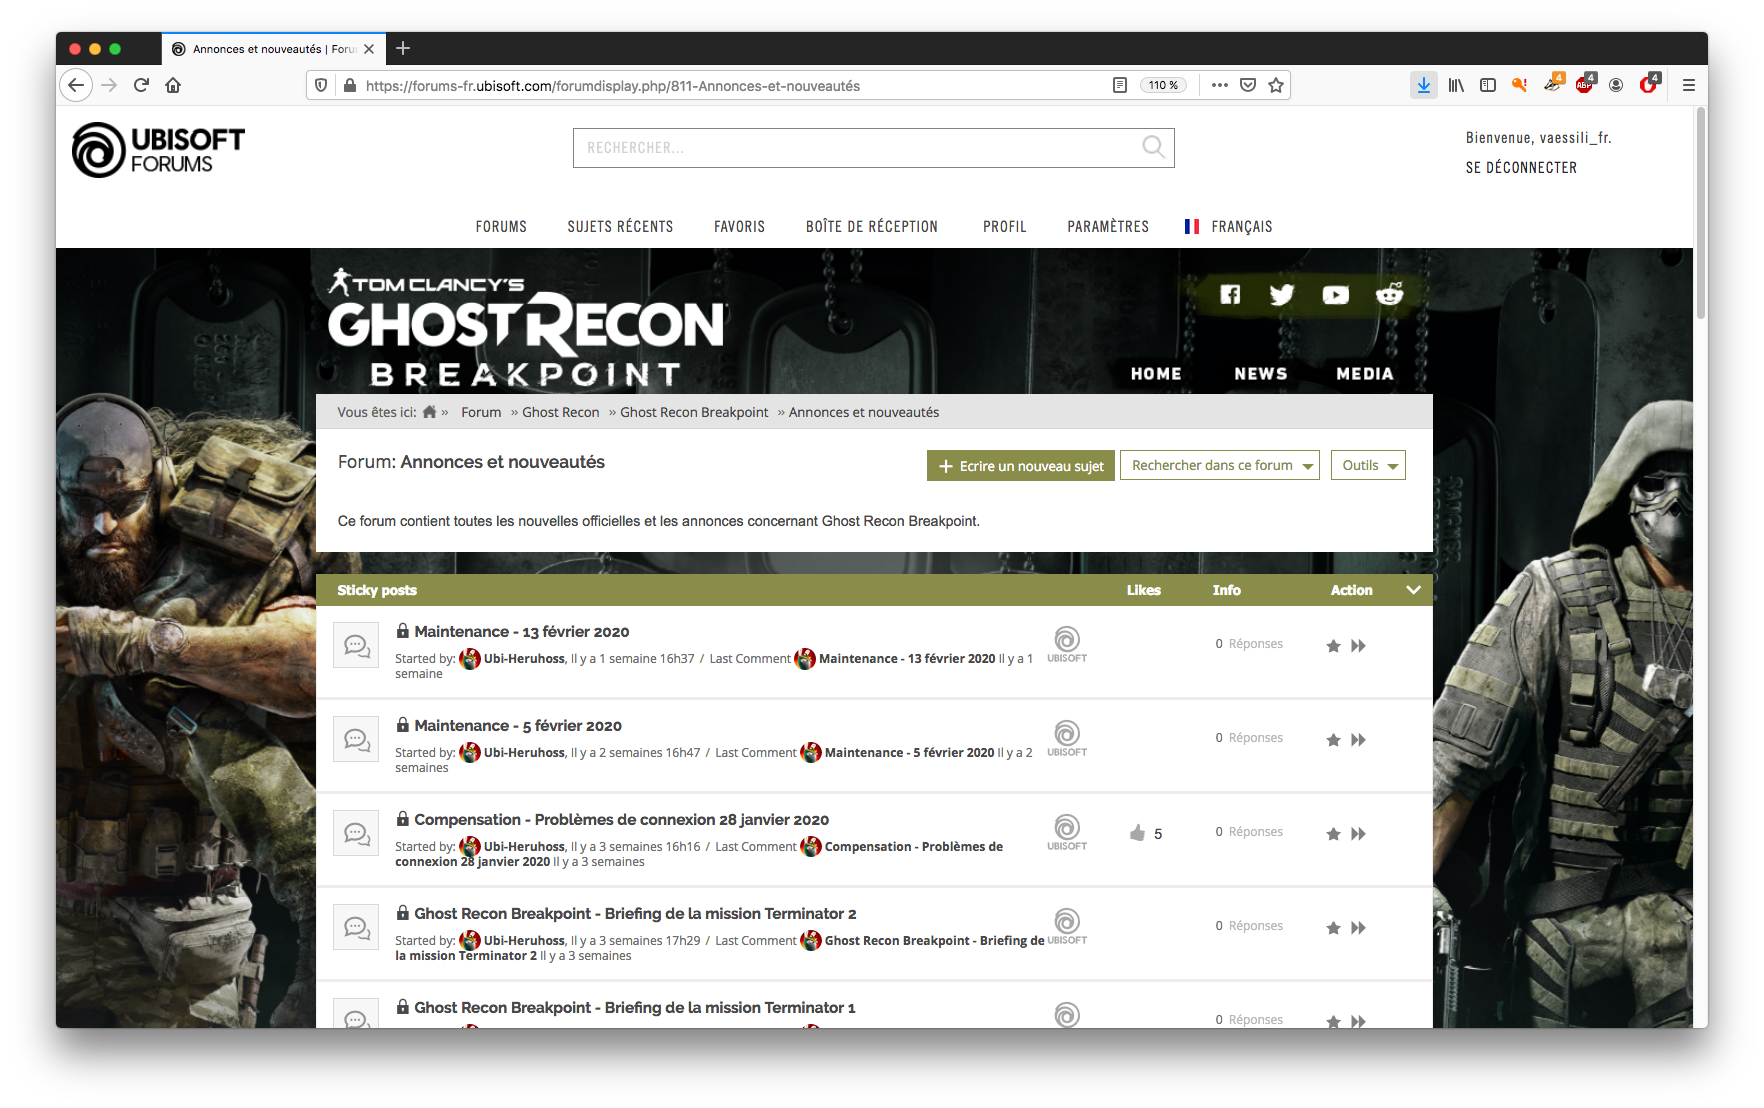The image size is (1764, 1108).
Task: Open page actions three-dots menu
Action: [x=1220, y=85]
